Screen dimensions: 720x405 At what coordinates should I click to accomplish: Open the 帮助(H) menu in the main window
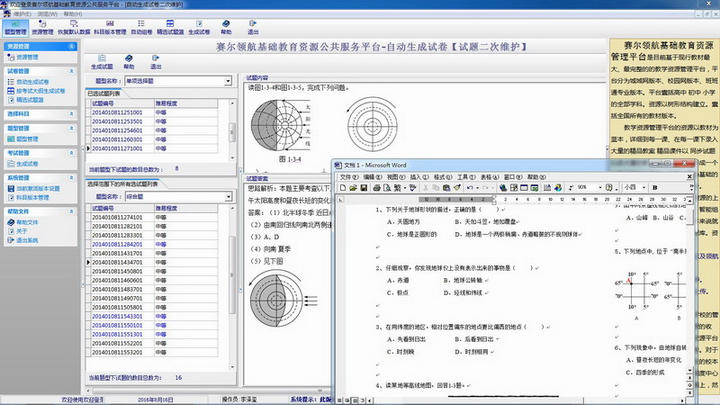point(73,14)
